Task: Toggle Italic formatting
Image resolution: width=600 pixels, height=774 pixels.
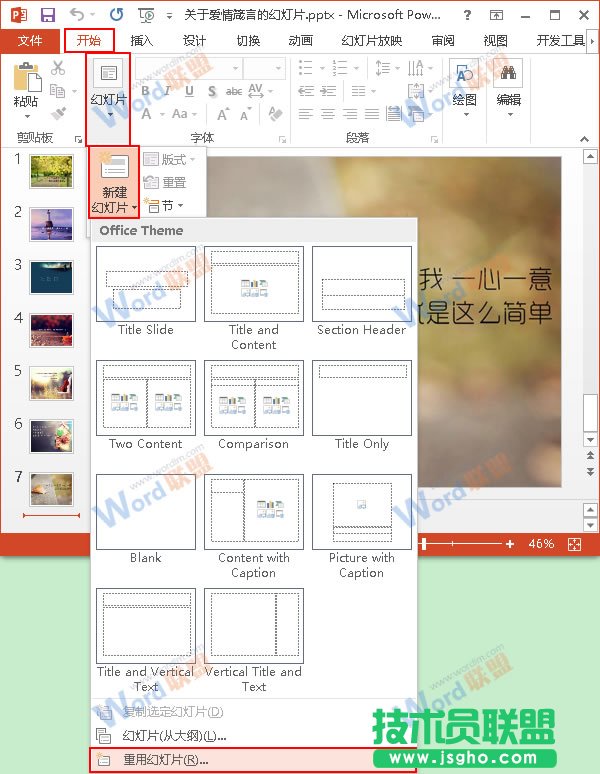Action: click(167, 91)
